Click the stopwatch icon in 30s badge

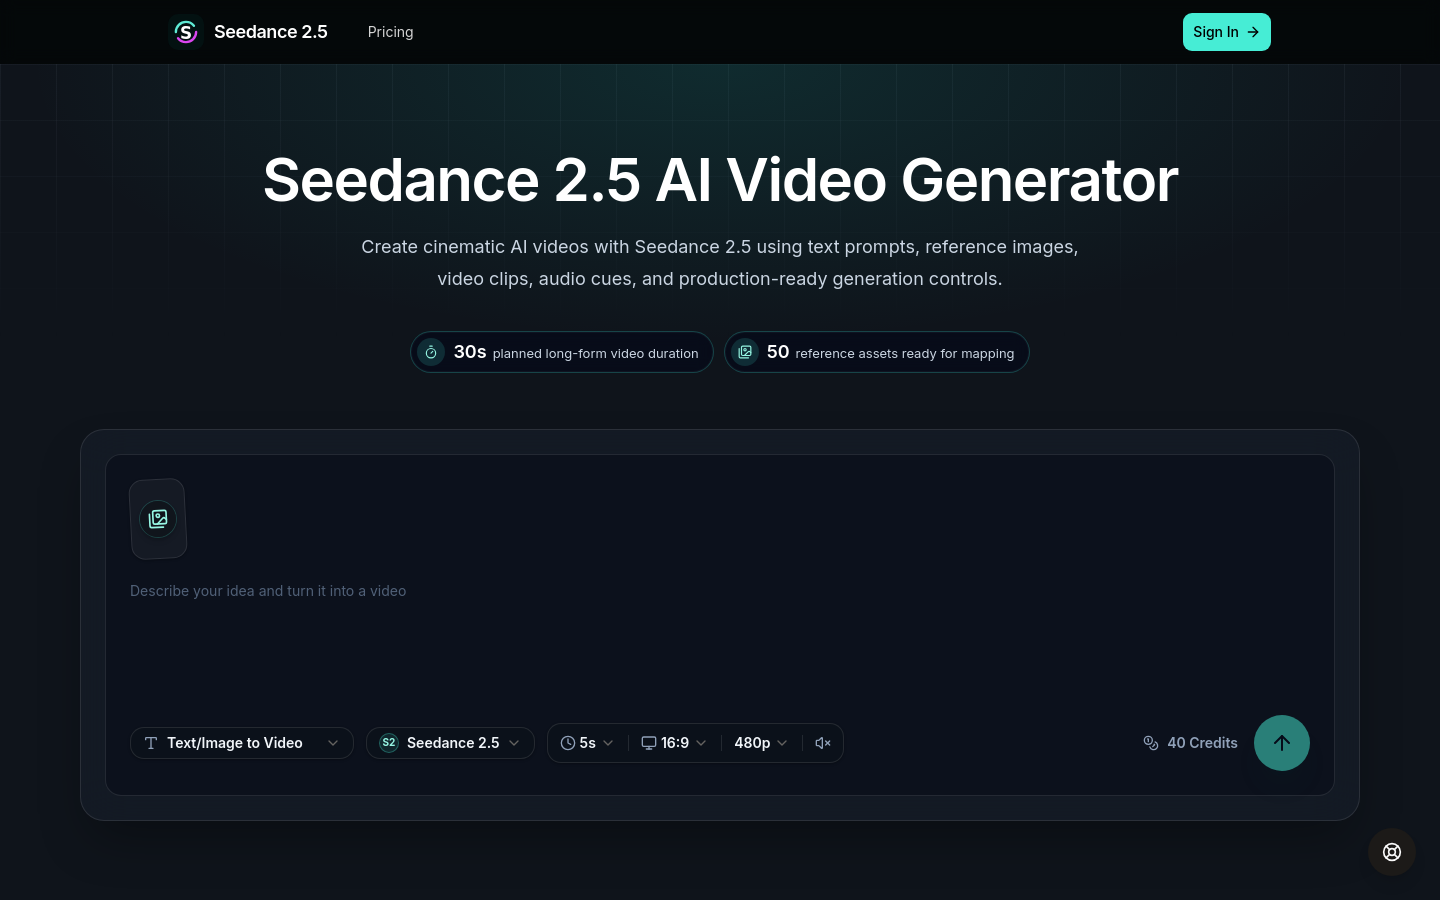[x=431, y=352]
